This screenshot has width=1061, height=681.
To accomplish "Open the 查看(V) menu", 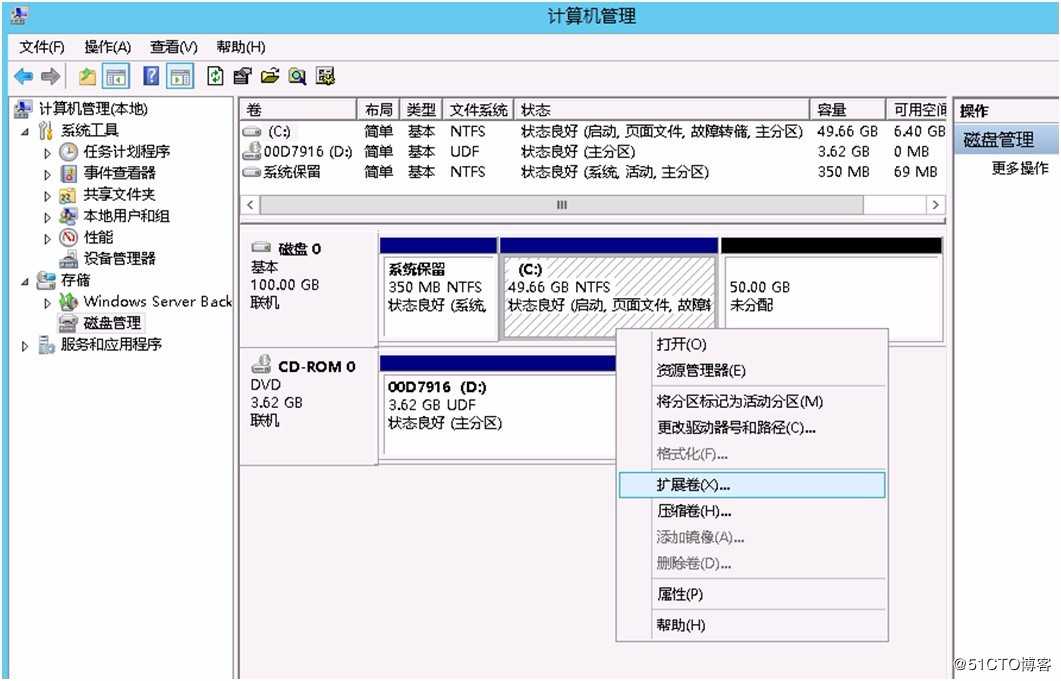I will [x=173, y=47].
